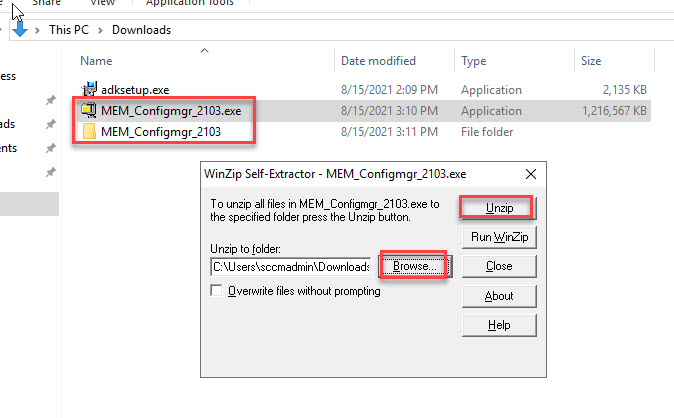
Task: Click the Help button in WinZip dialog
Action: tap(498, 325)
